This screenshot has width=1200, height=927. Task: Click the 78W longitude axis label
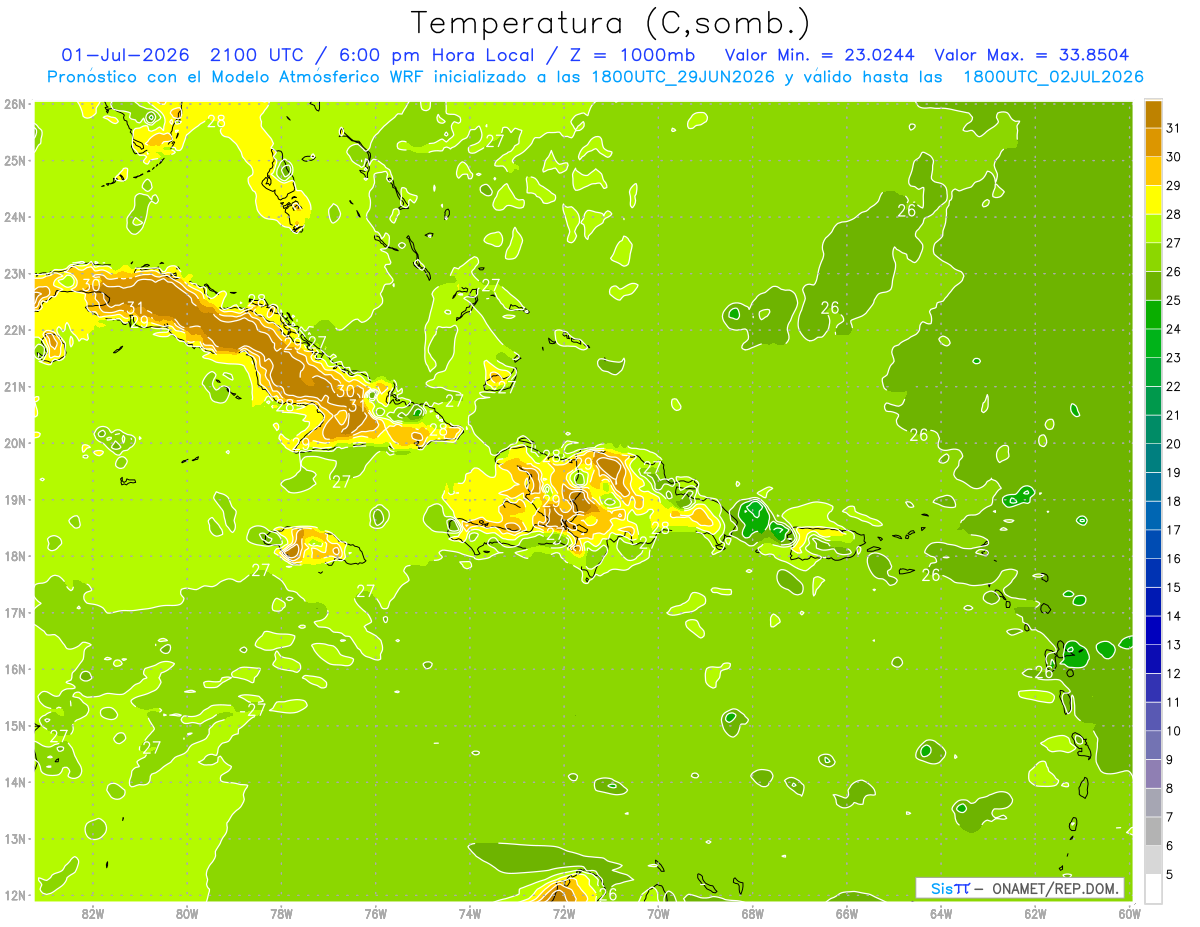click(x=281, y=913)
